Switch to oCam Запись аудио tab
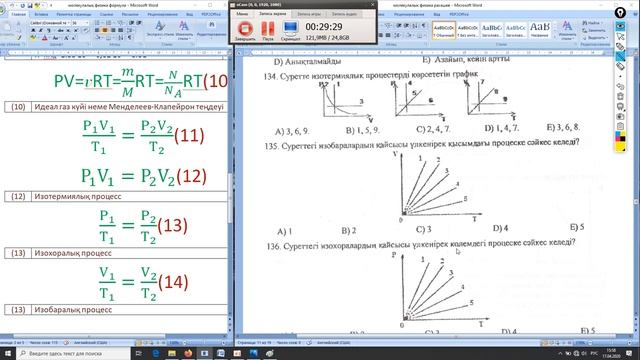This screenshot has height=360, width=640. (x=344, y=14)
